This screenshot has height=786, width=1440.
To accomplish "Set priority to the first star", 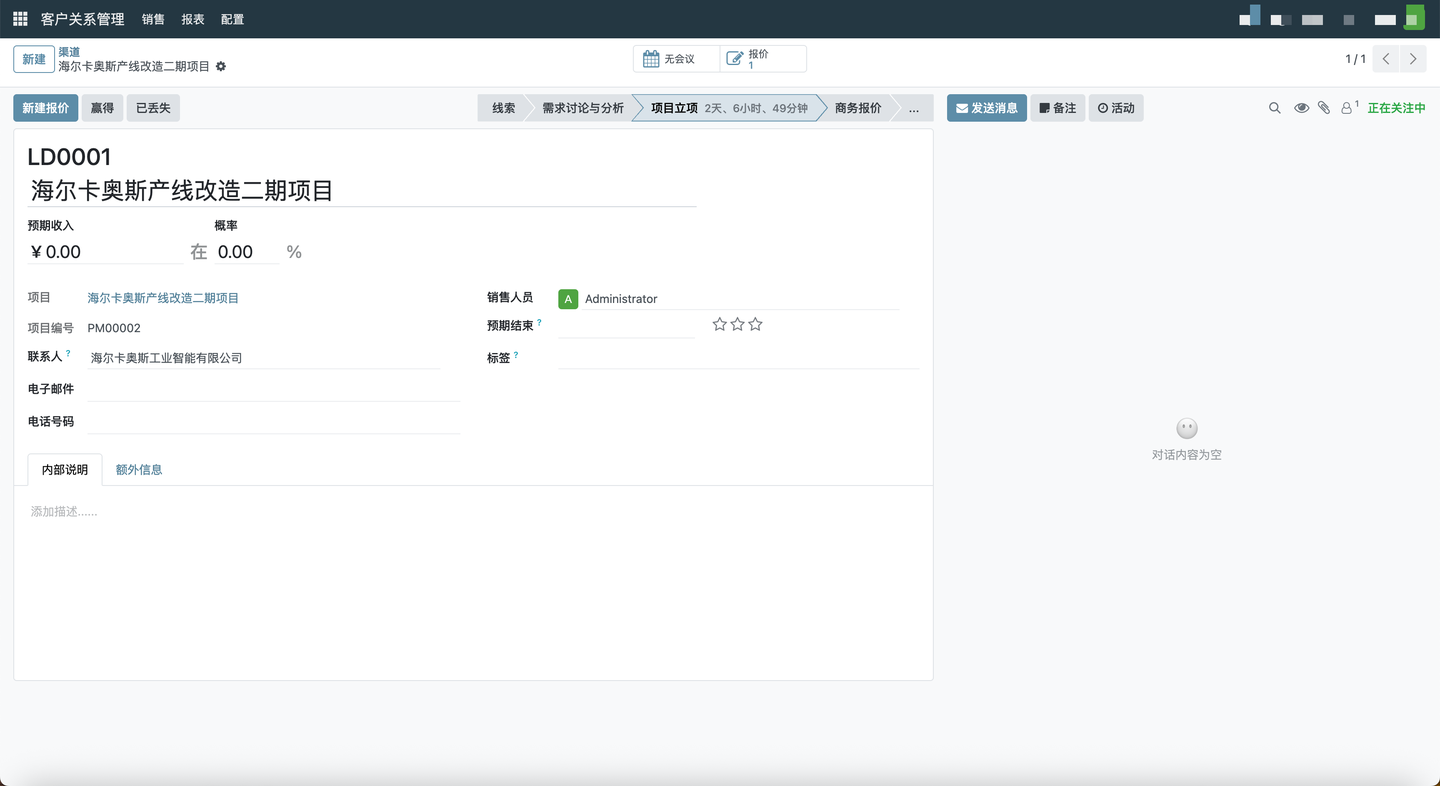I will 719,324.
